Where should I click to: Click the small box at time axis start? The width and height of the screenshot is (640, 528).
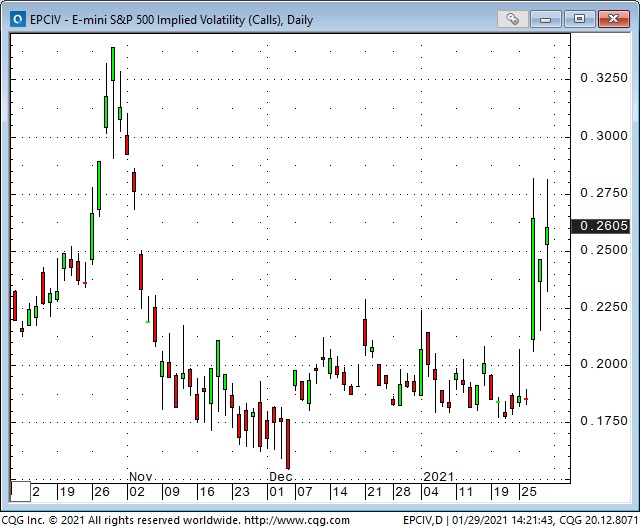point(20,491)
